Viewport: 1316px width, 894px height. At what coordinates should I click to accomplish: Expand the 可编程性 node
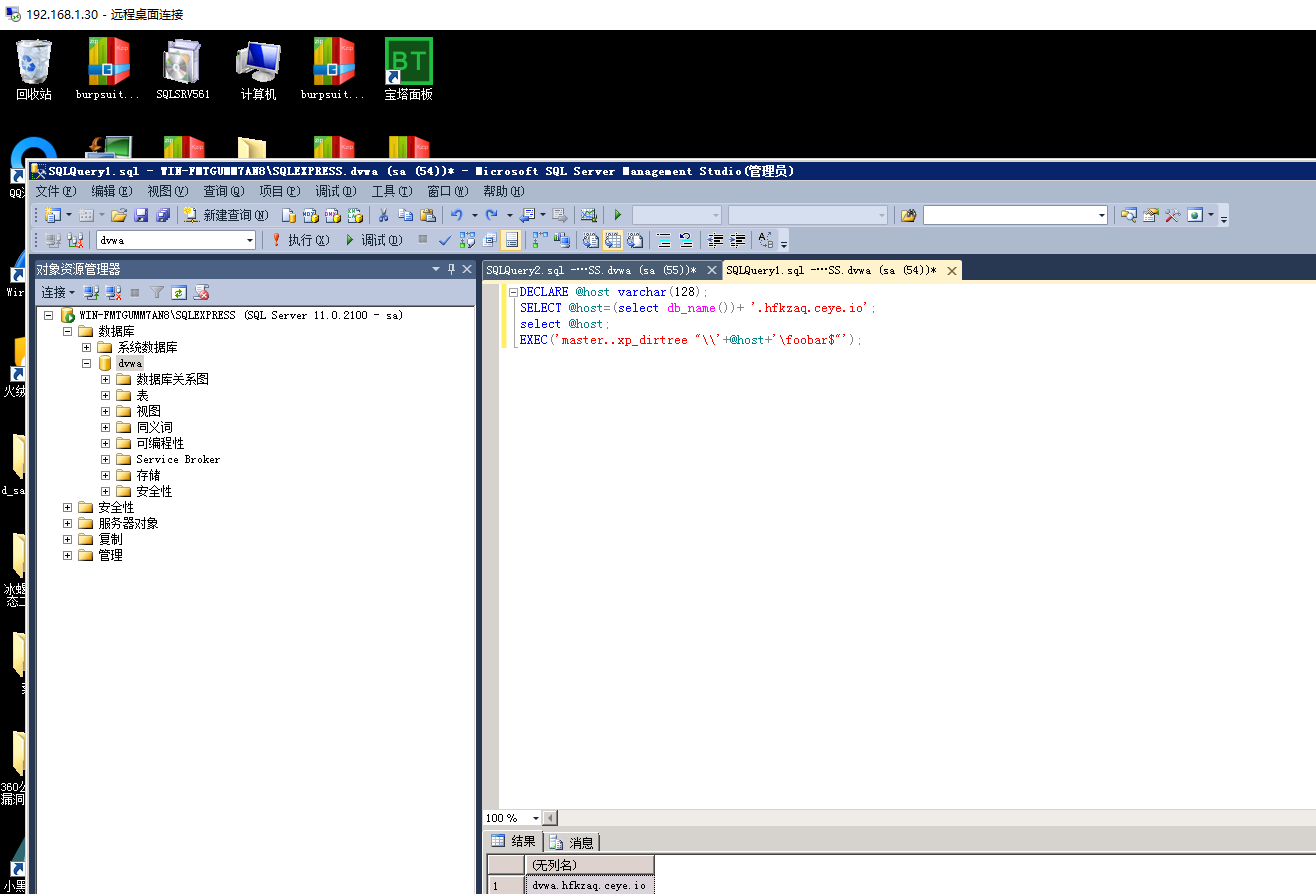pos(105,443)
